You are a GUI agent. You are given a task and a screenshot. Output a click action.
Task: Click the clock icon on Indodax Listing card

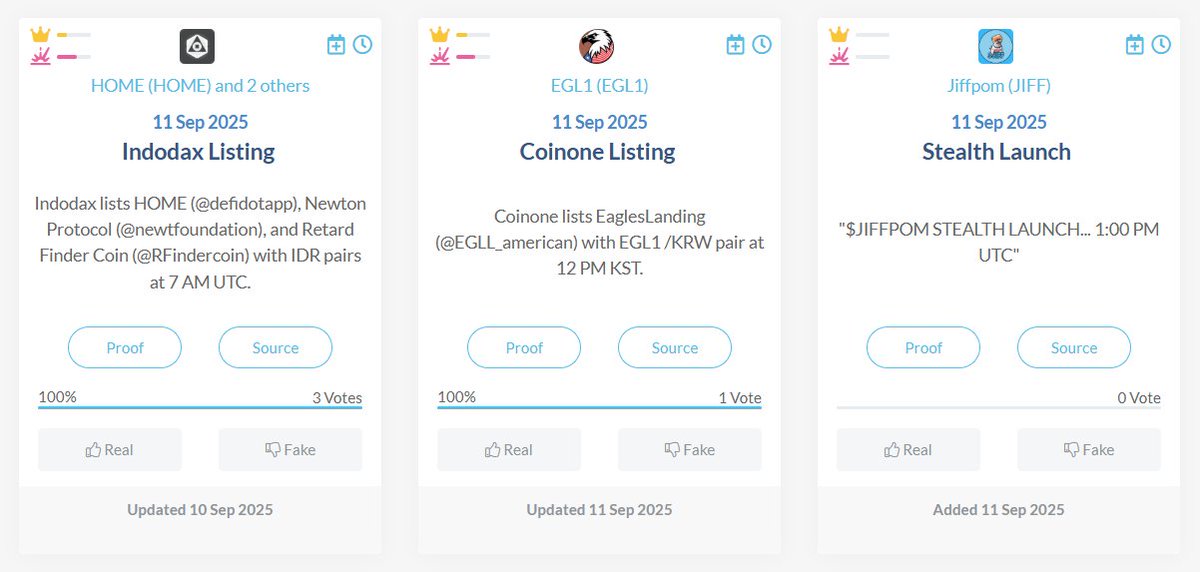pos(362,45)
